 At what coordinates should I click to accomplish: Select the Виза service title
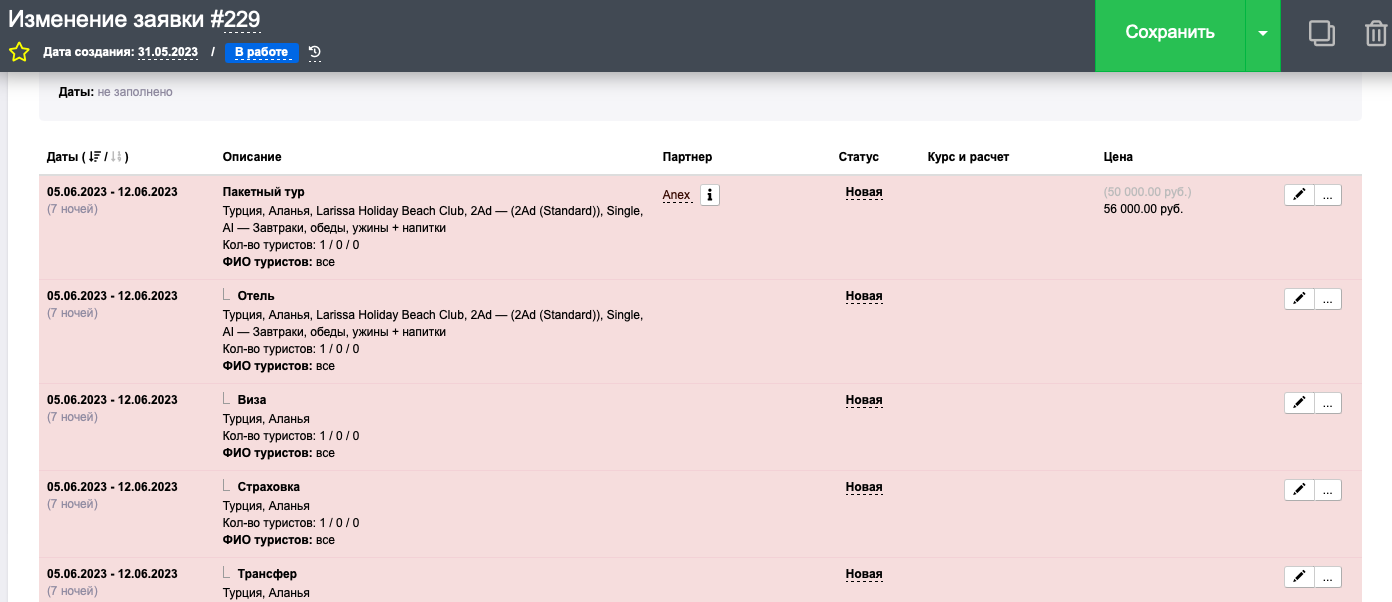tap(252, 400)
